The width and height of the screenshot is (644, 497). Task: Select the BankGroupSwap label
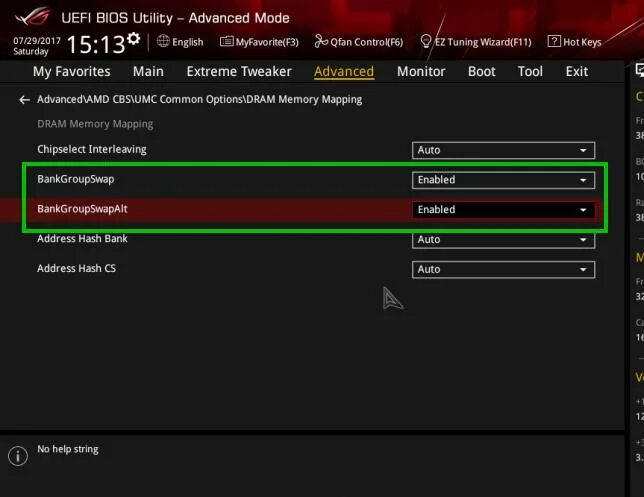pos(76,179)
